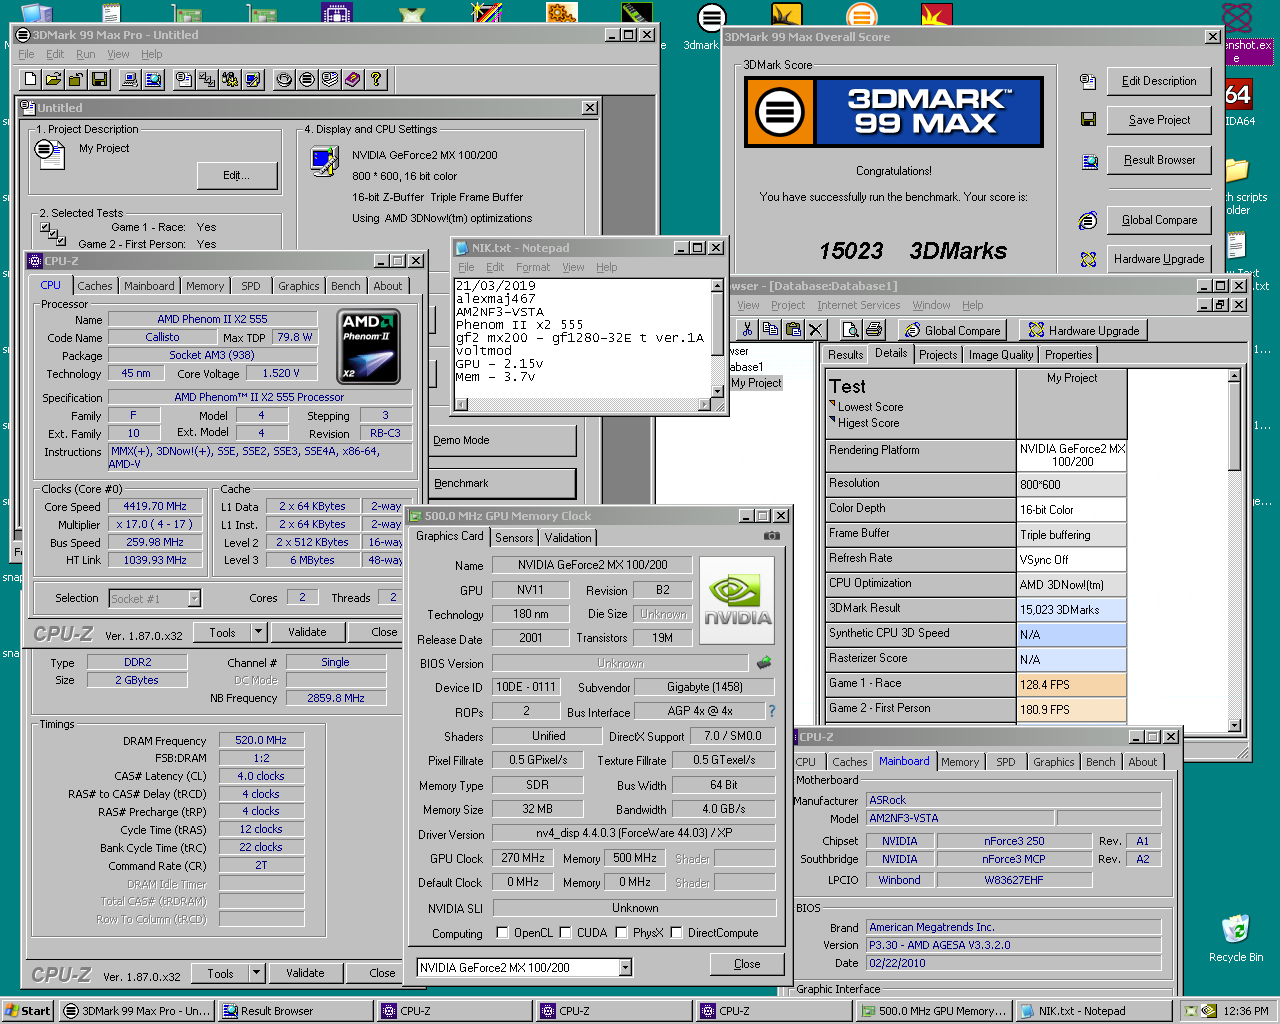Viewport: 1280px width, 1024px height.
Task: Click the striped 3DMark logo icon in toolbar
Action: click(307, 79)
